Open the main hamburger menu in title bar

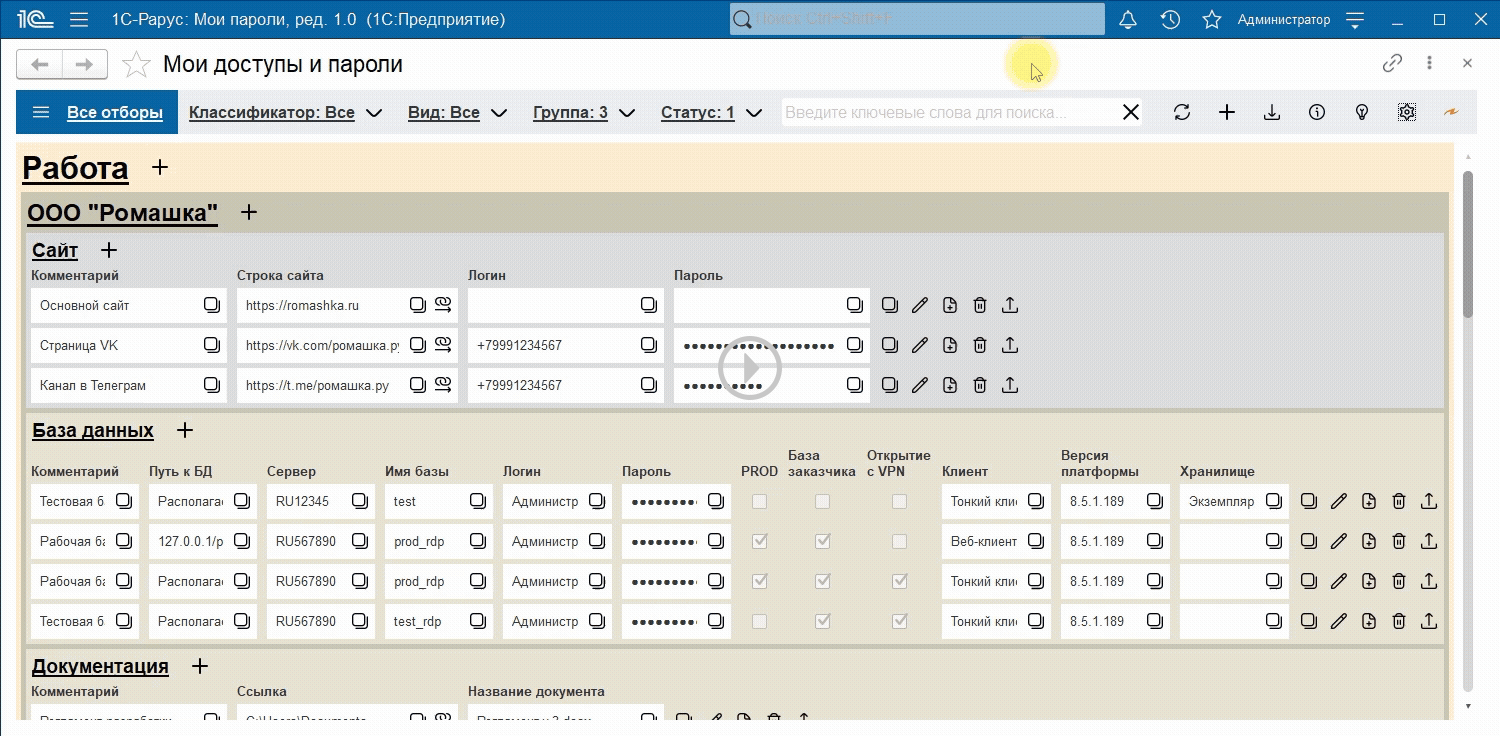point(79,20)
